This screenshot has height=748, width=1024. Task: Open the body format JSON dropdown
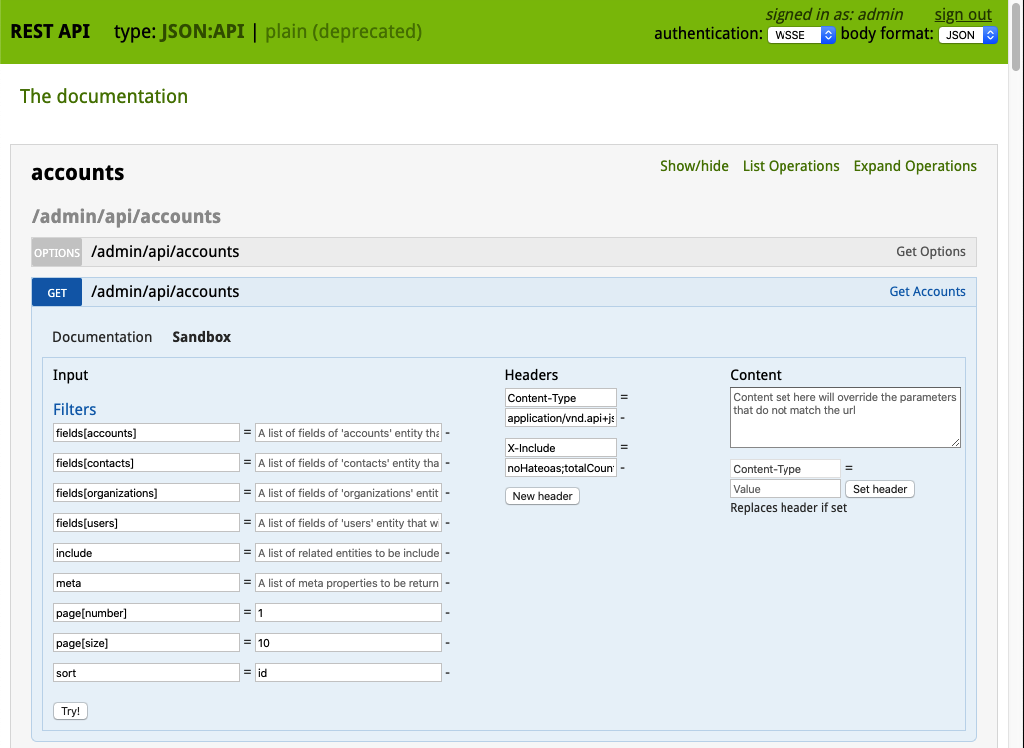967,35
